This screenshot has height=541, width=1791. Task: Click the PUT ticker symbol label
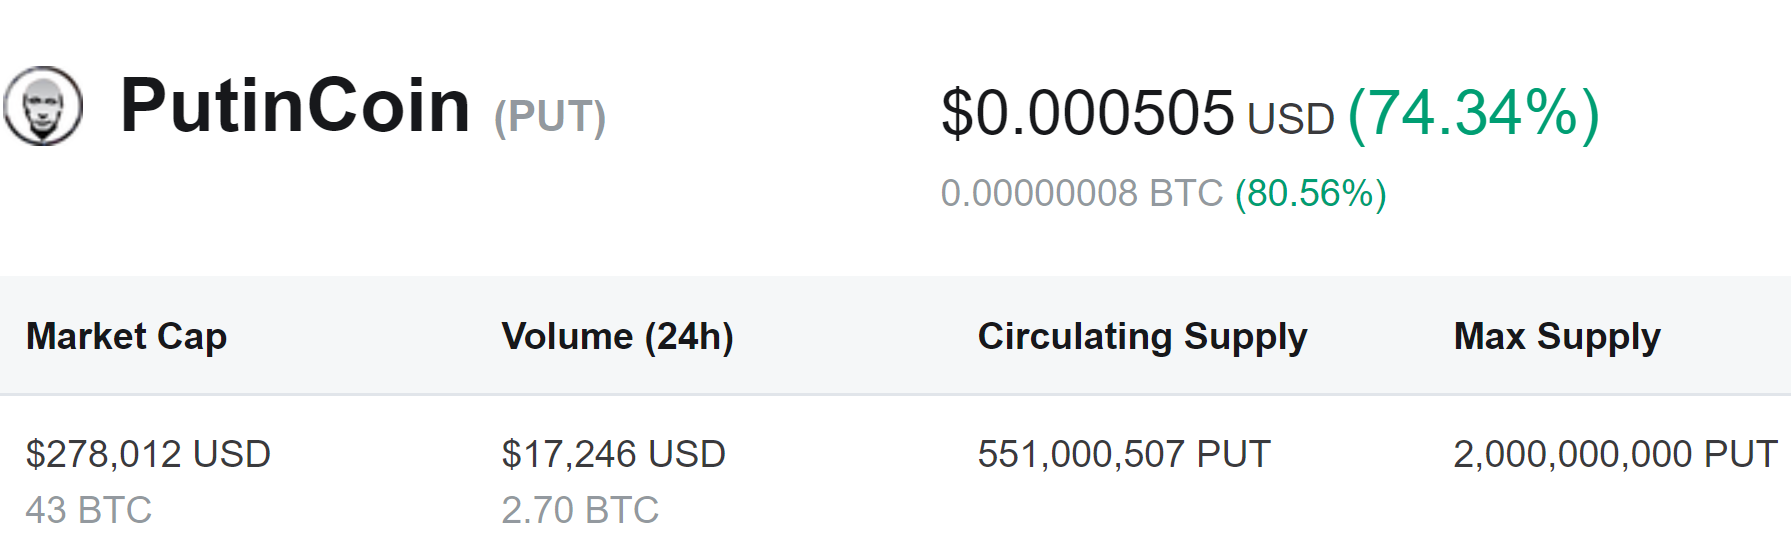point(550,116)
